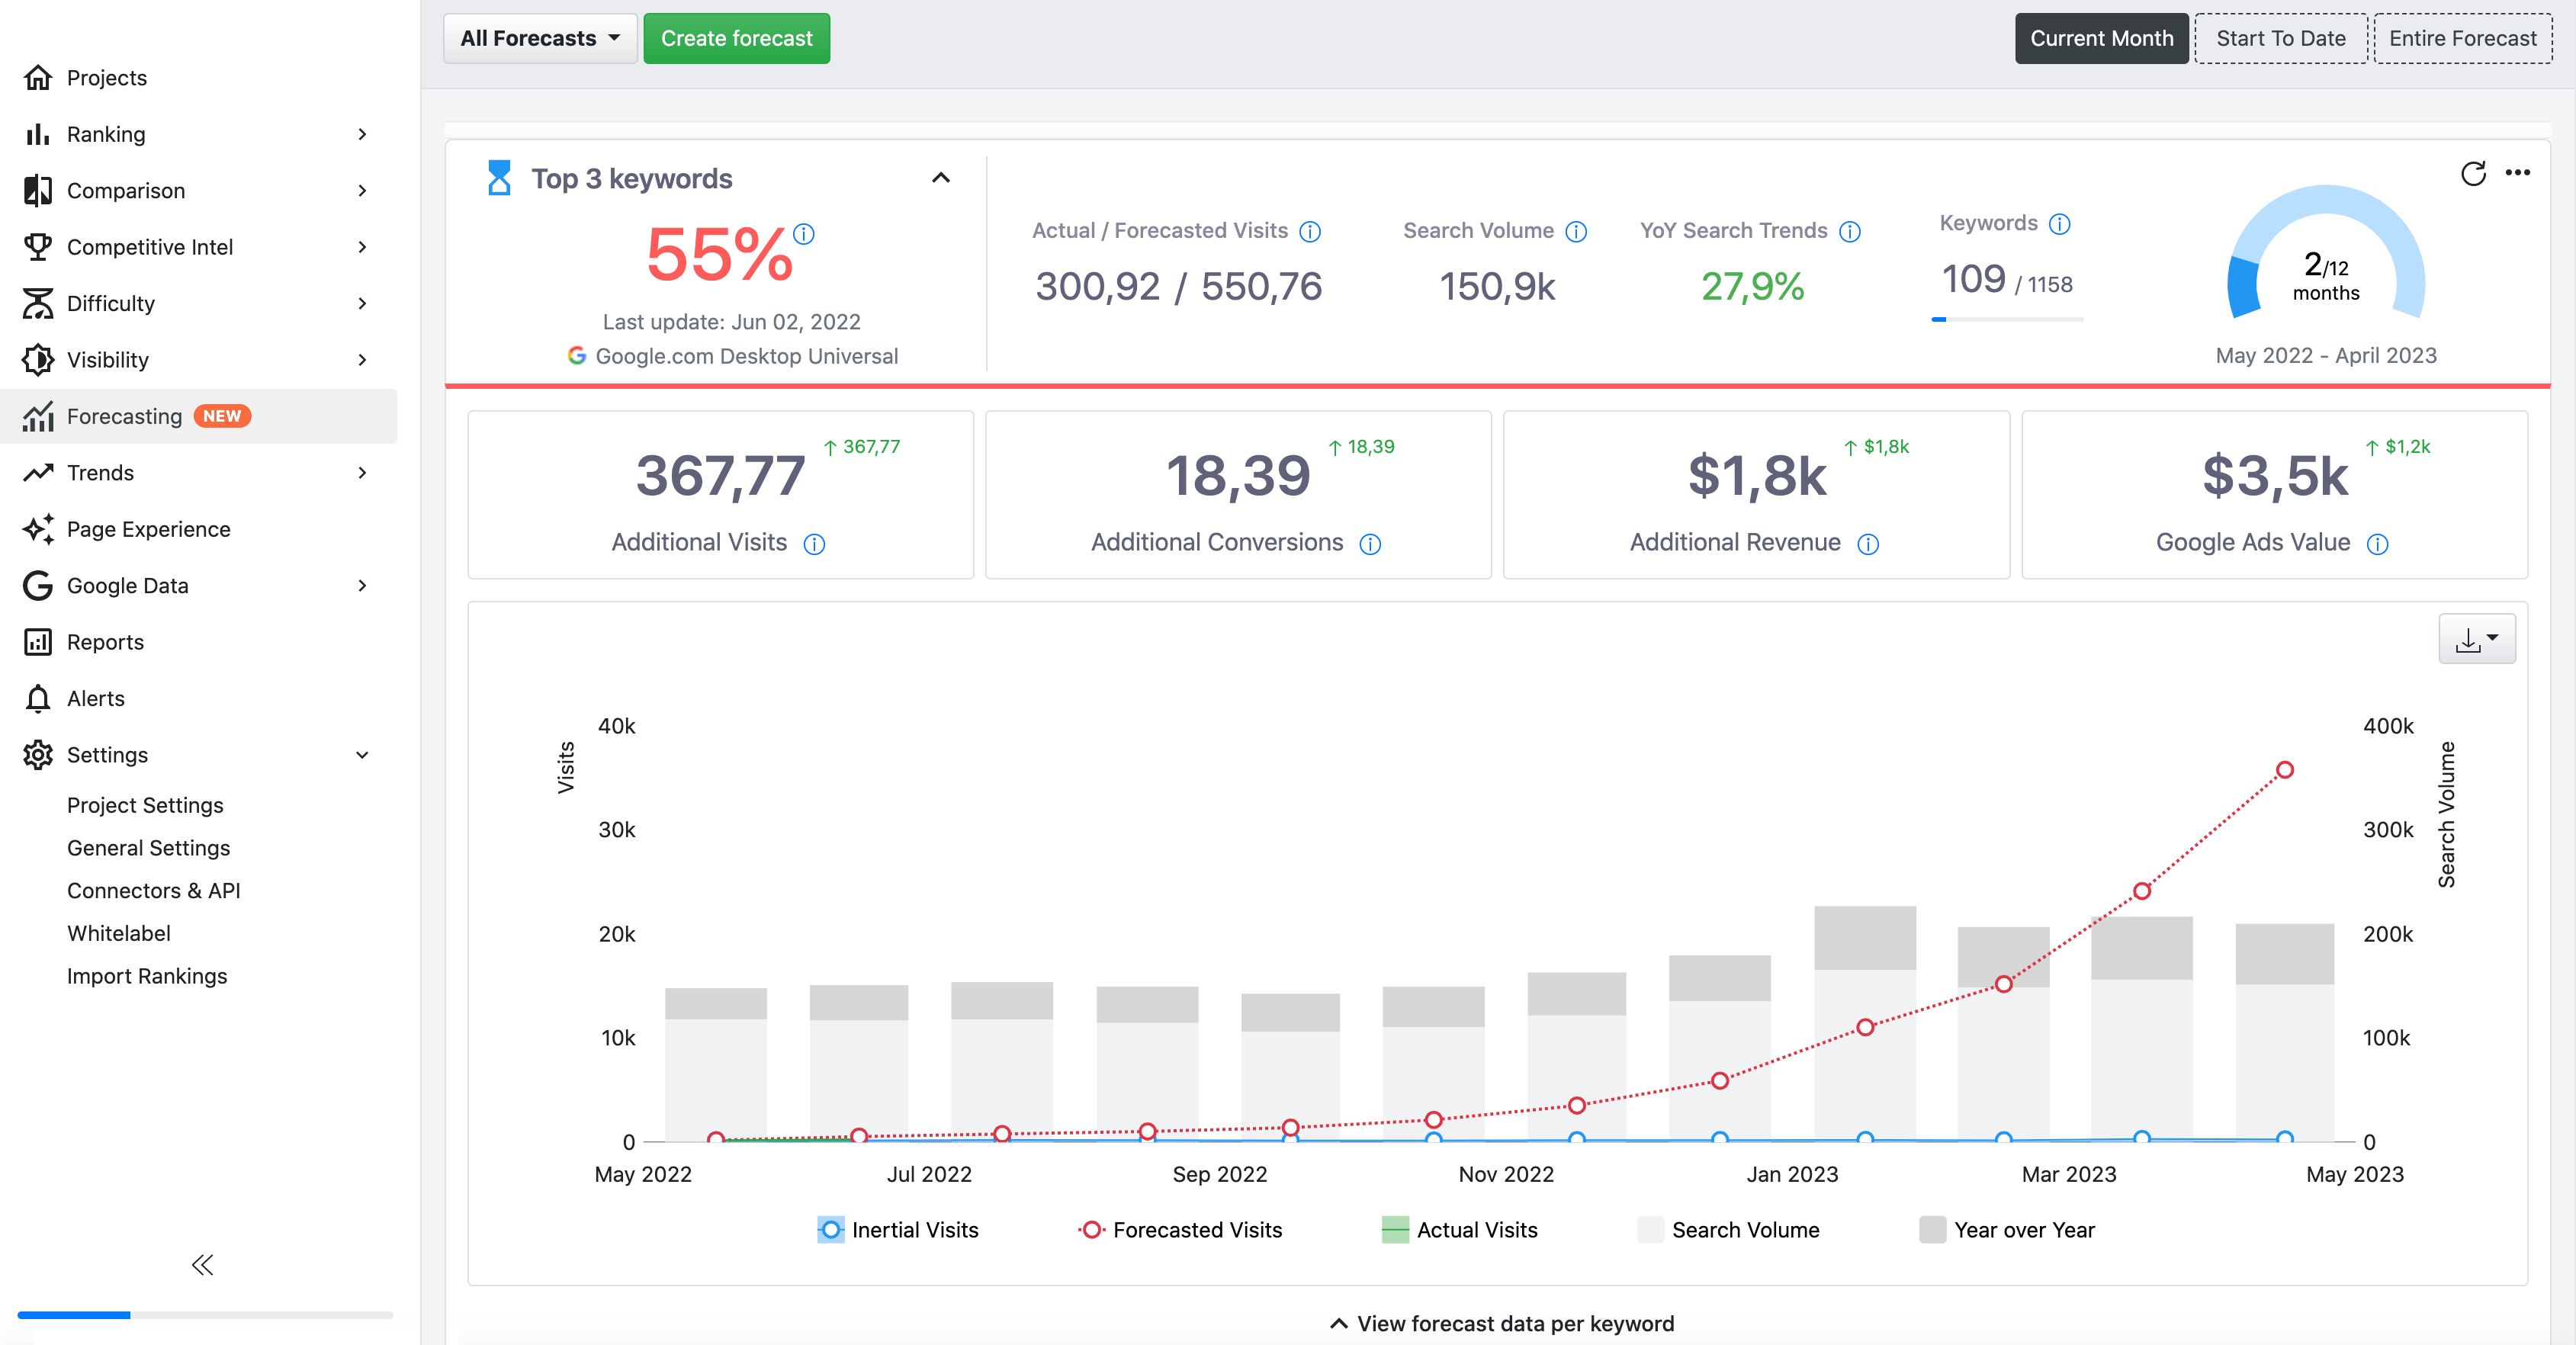
Task: Open Whitelabel submenu item
Action: click(118, 933)
